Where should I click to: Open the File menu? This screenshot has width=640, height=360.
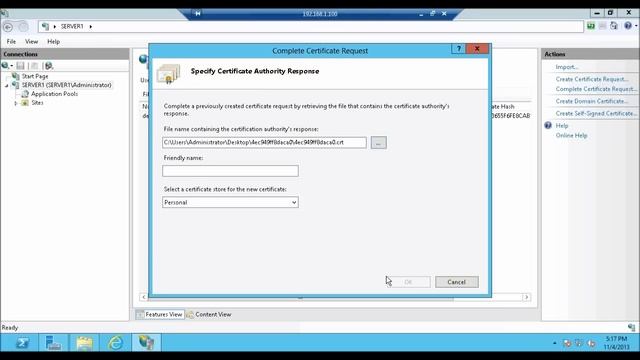(x=11, y=42)
